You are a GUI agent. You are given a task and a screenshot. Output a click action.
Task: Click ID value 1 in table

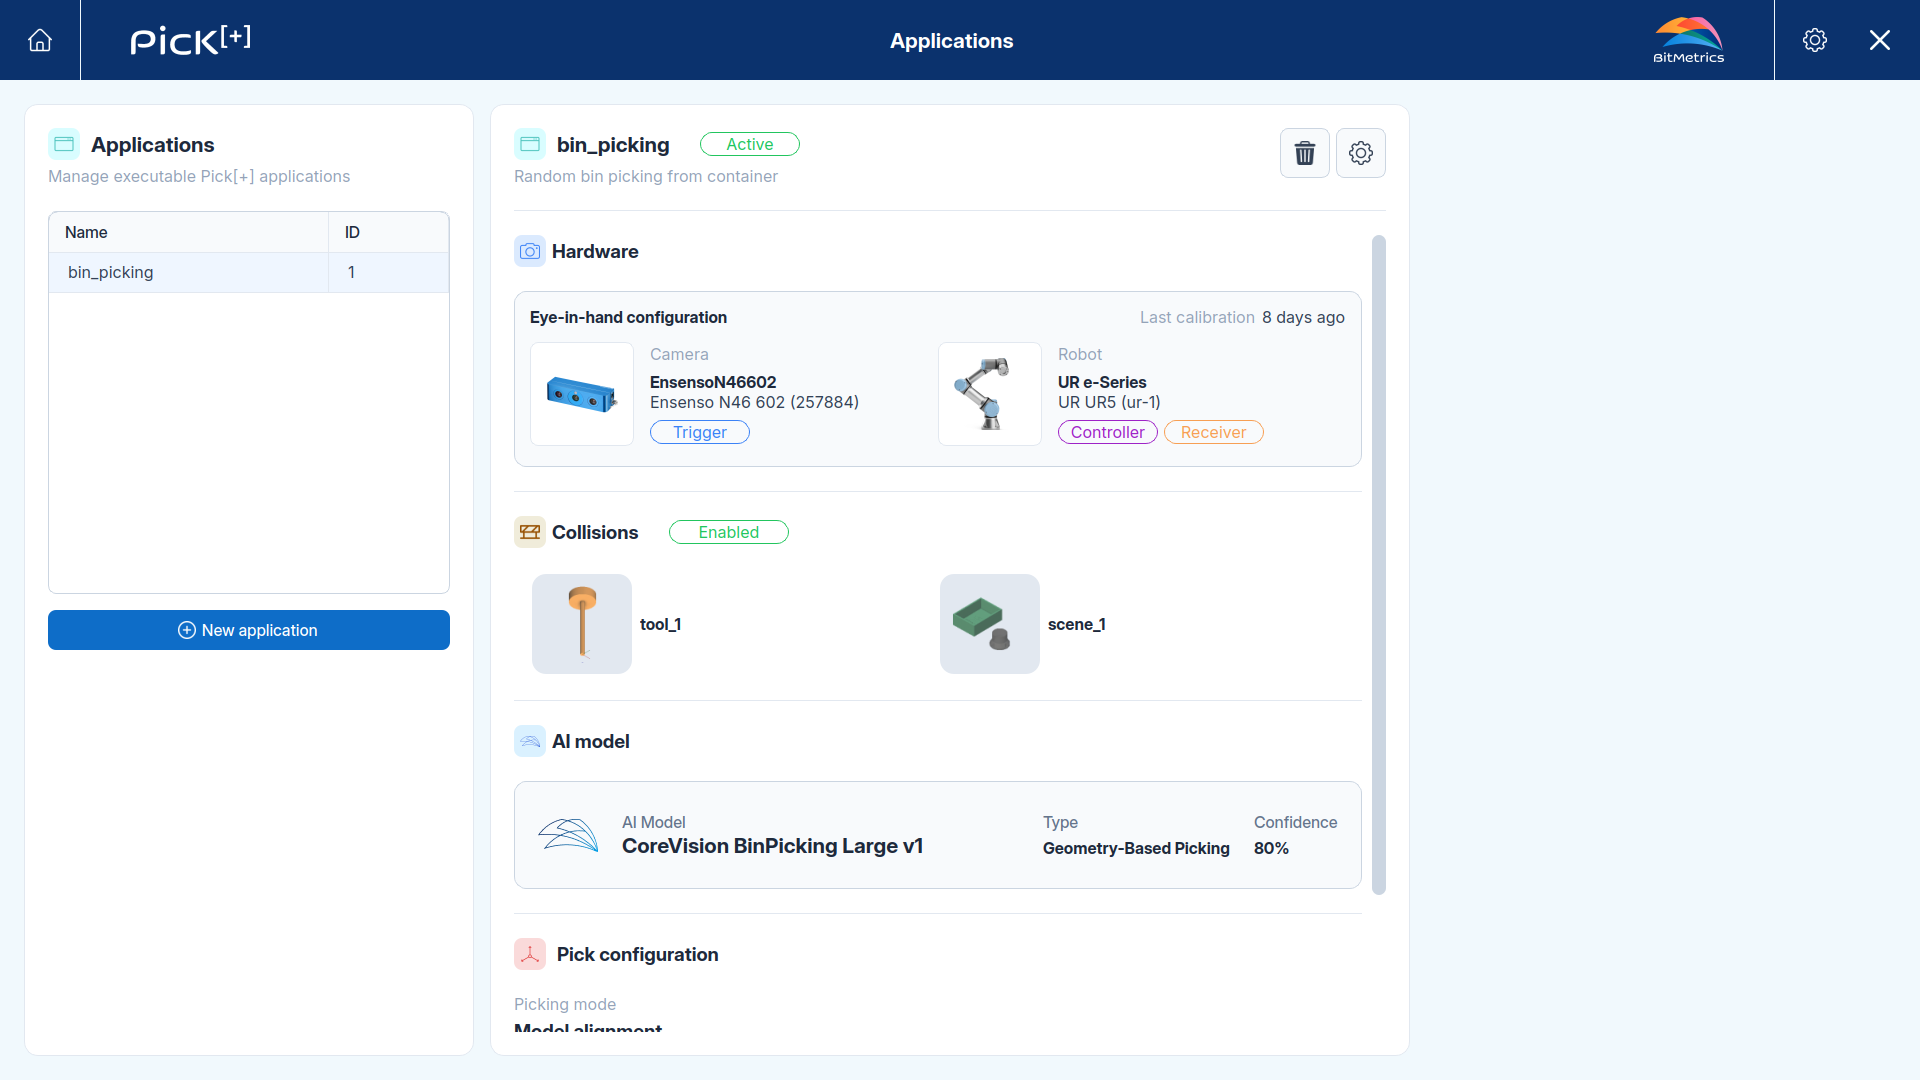coord(351,272)
